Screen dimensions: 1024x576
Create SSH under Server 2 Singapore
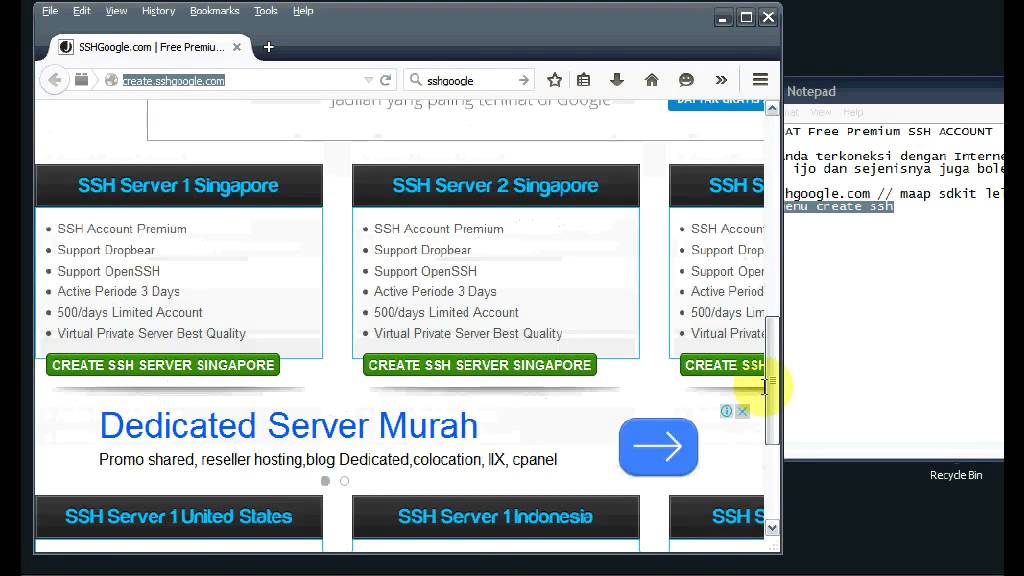pyautogui.click(x=479, y=365)
